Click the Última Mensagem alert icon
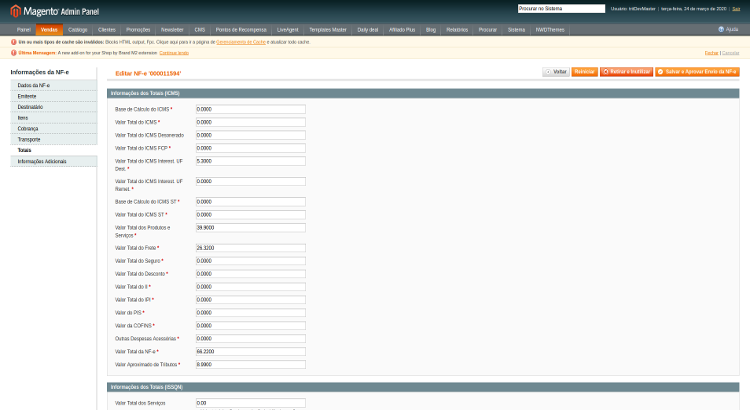The width and height of the screenshot is (750, 410). coord(13,53)
